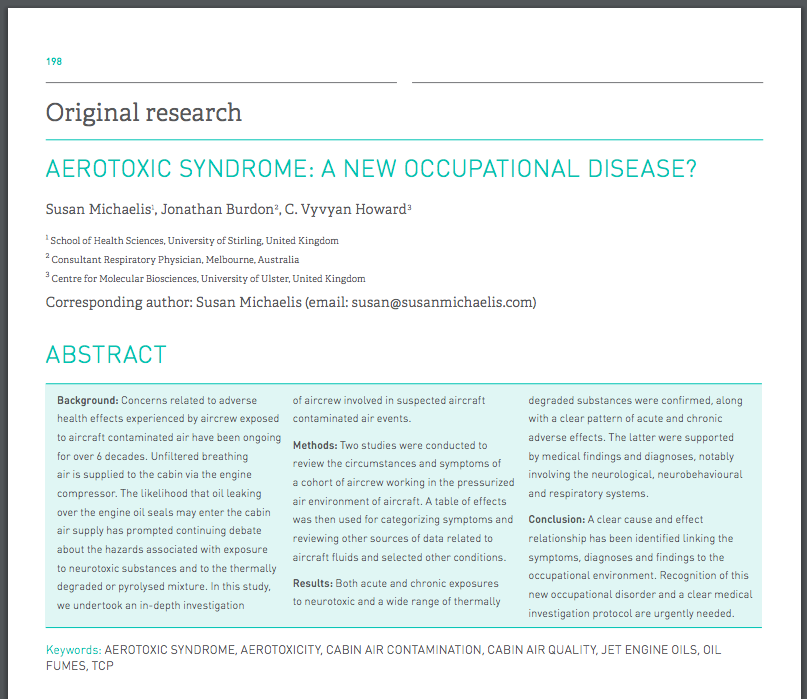
Task: Select the Consultant Respiratory Physician affiliation line
Action: point(175,260)
